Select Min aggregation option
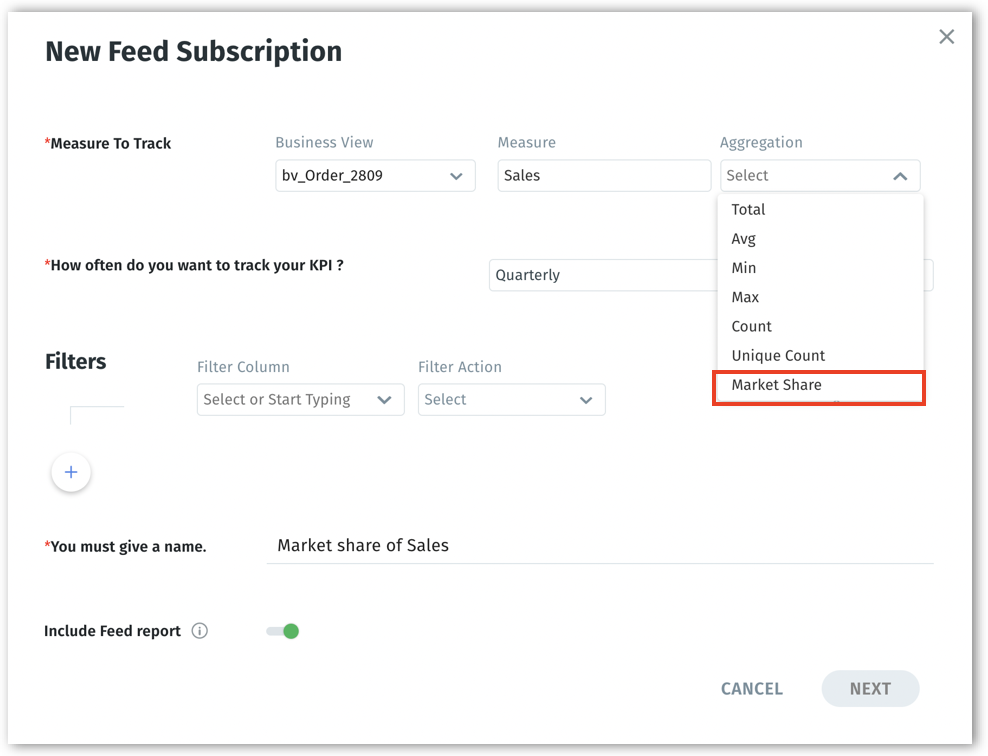Viewport: 988px width, 756px height. coord(743,268)
